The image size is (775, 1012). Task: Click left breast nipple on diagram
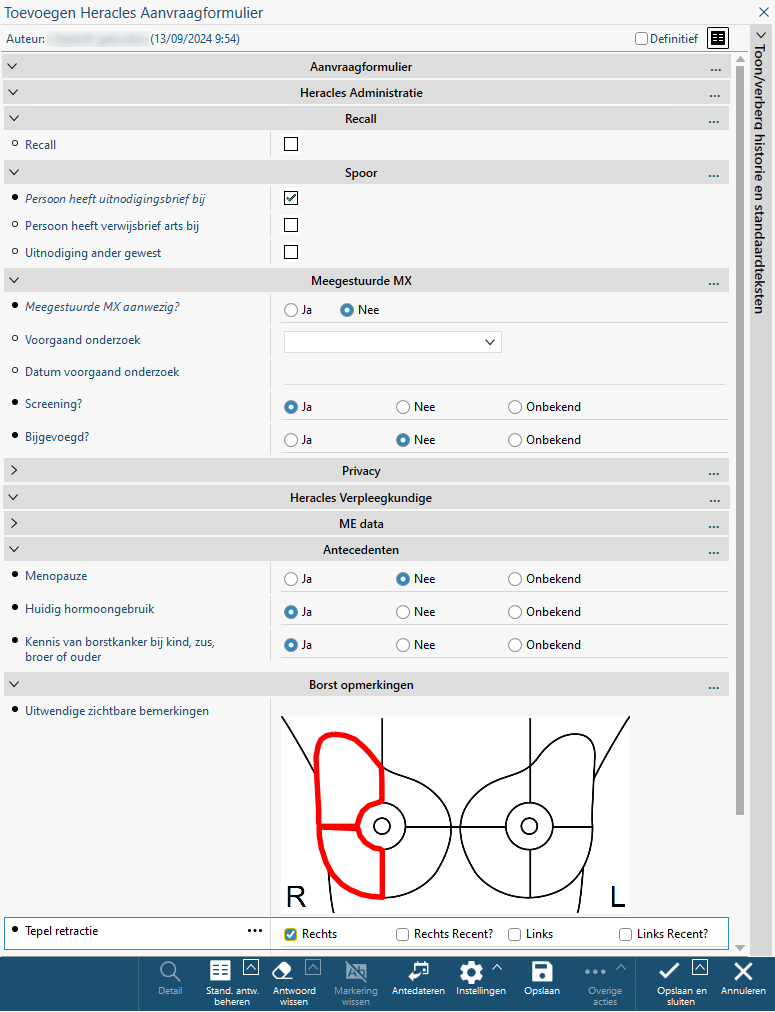click(529, 826)
